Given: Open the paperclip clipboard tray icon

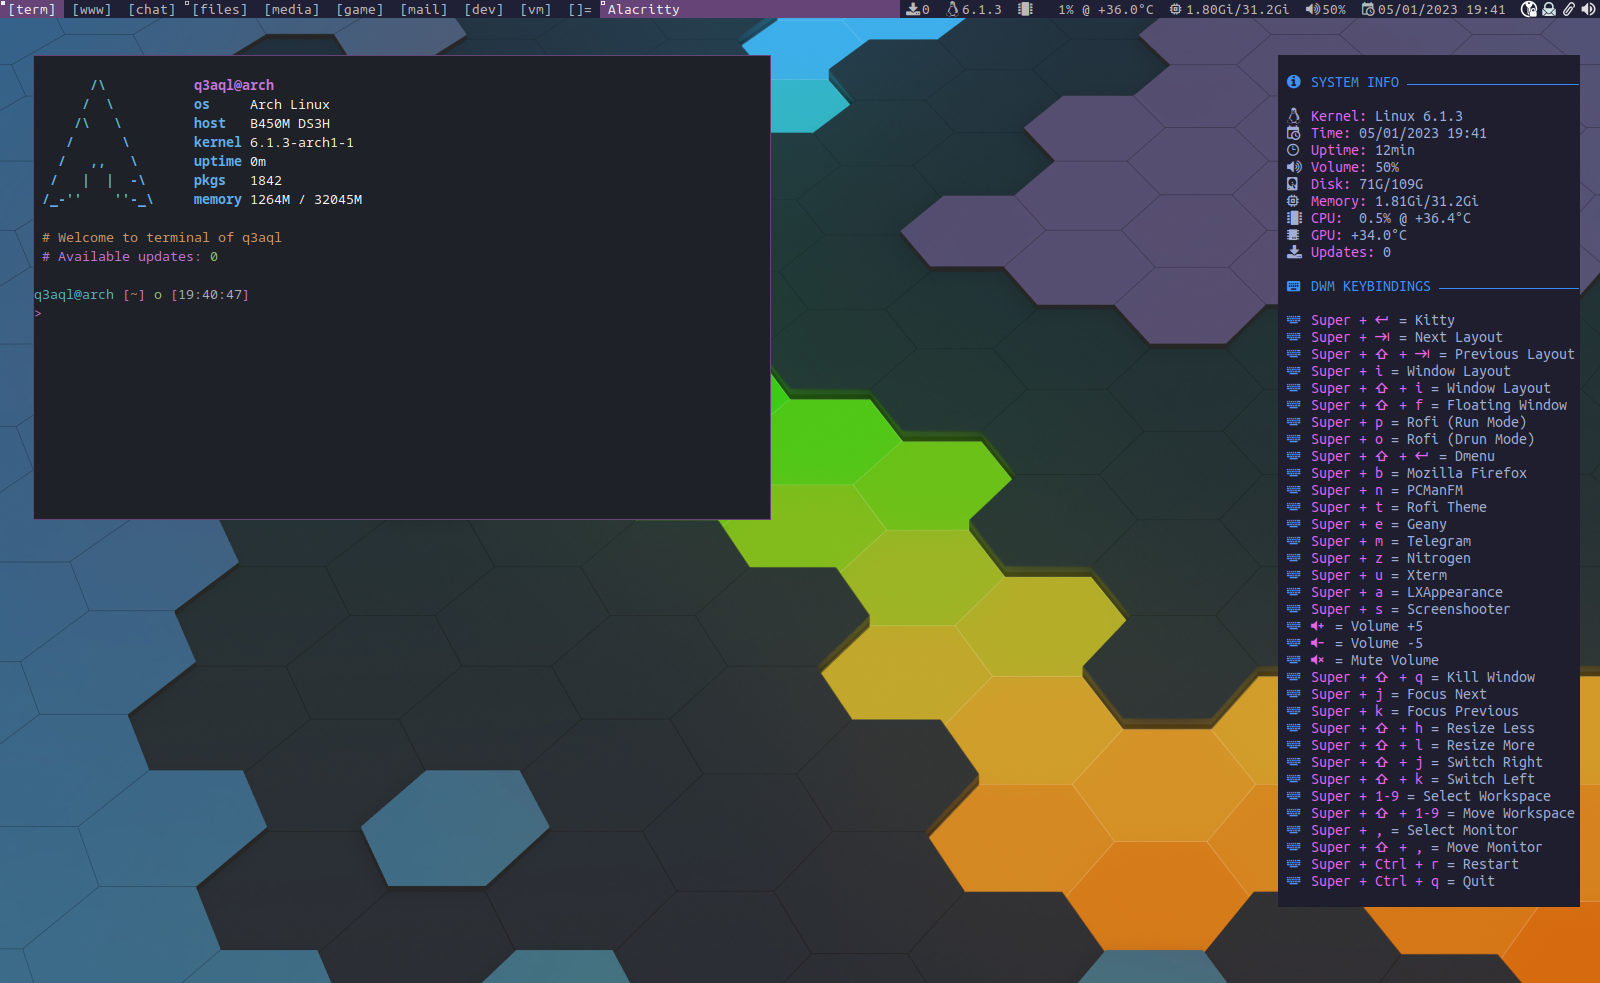Looking at the screenshot, I should click(x=1569, y=9).
